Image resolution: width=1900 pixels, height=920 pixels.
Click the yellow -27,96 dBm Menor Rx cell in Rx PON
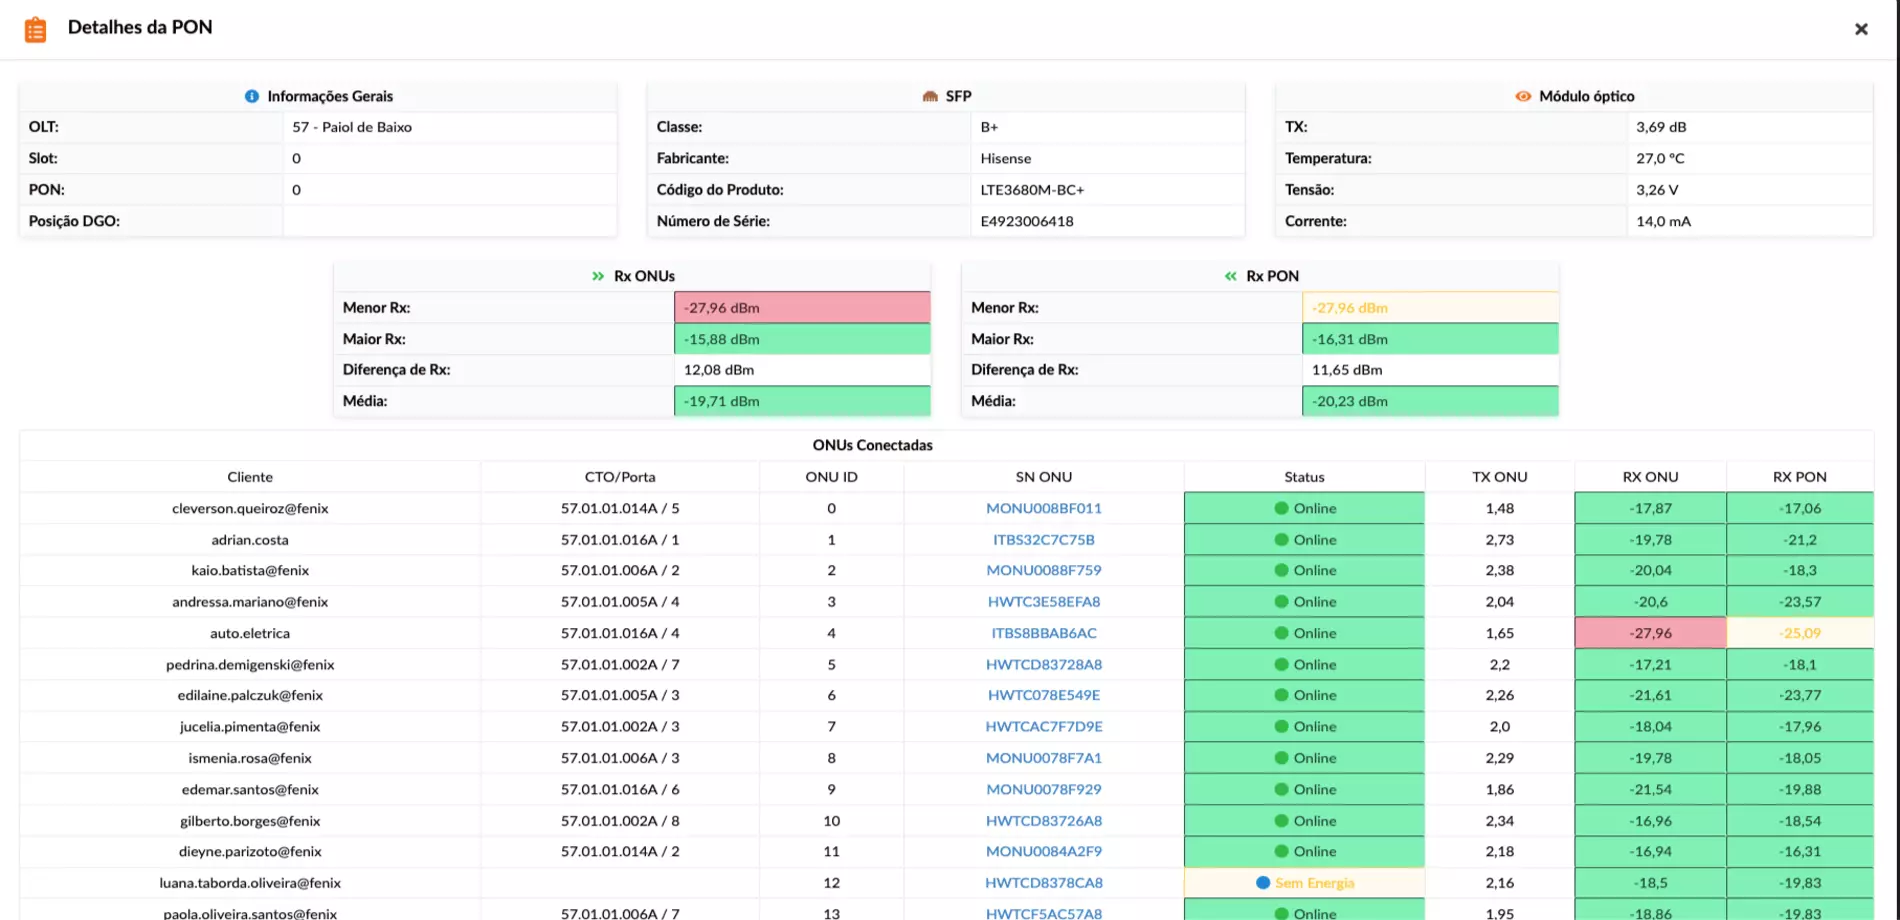point(1430,307)
